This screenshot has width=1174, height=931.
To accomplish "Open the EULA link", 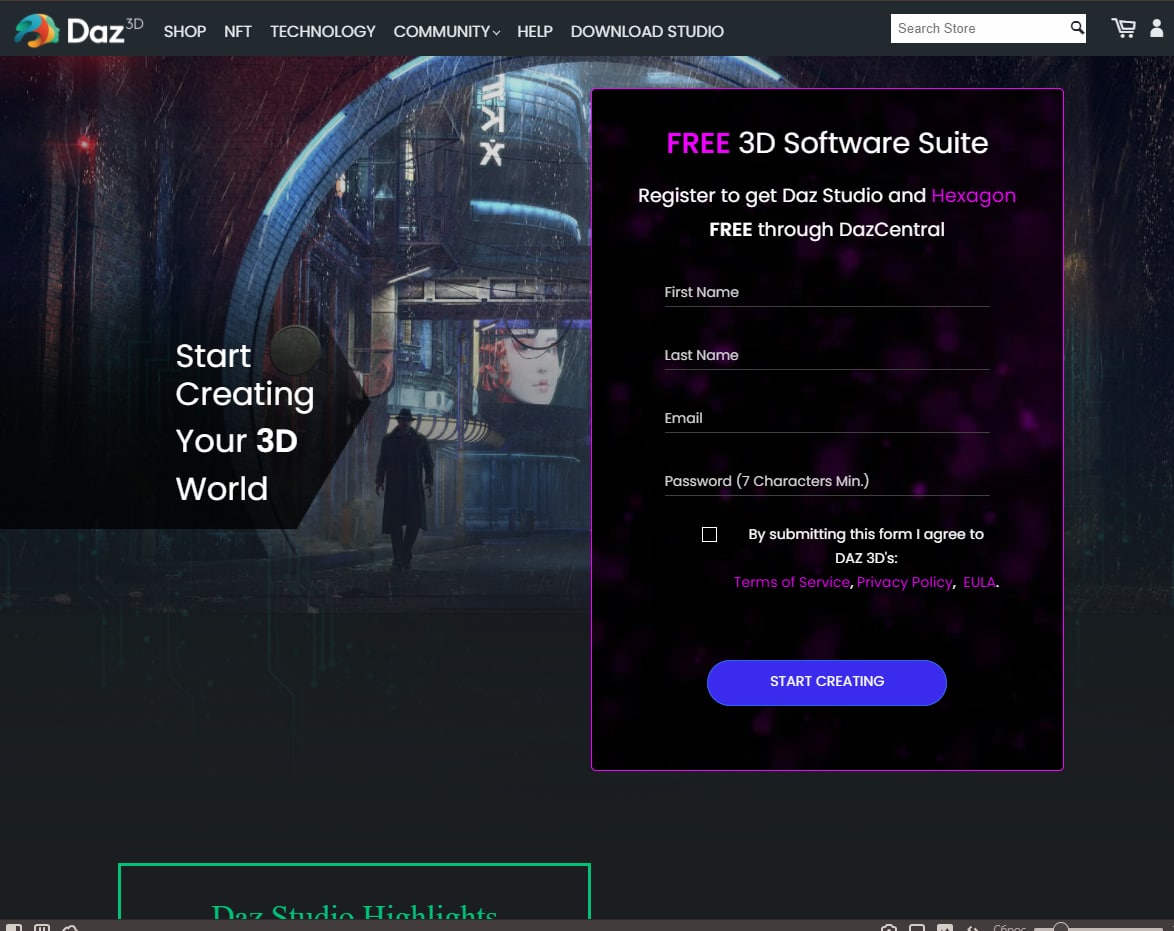I will click(979, 582).
